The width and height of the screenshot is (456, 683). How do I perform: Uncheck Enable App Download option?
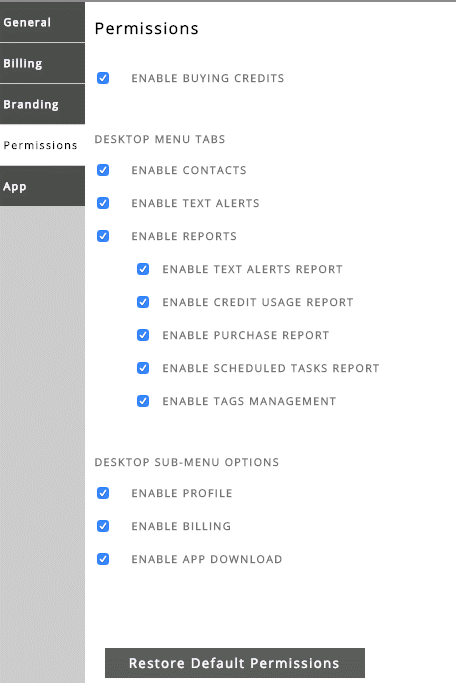(103, 559)
